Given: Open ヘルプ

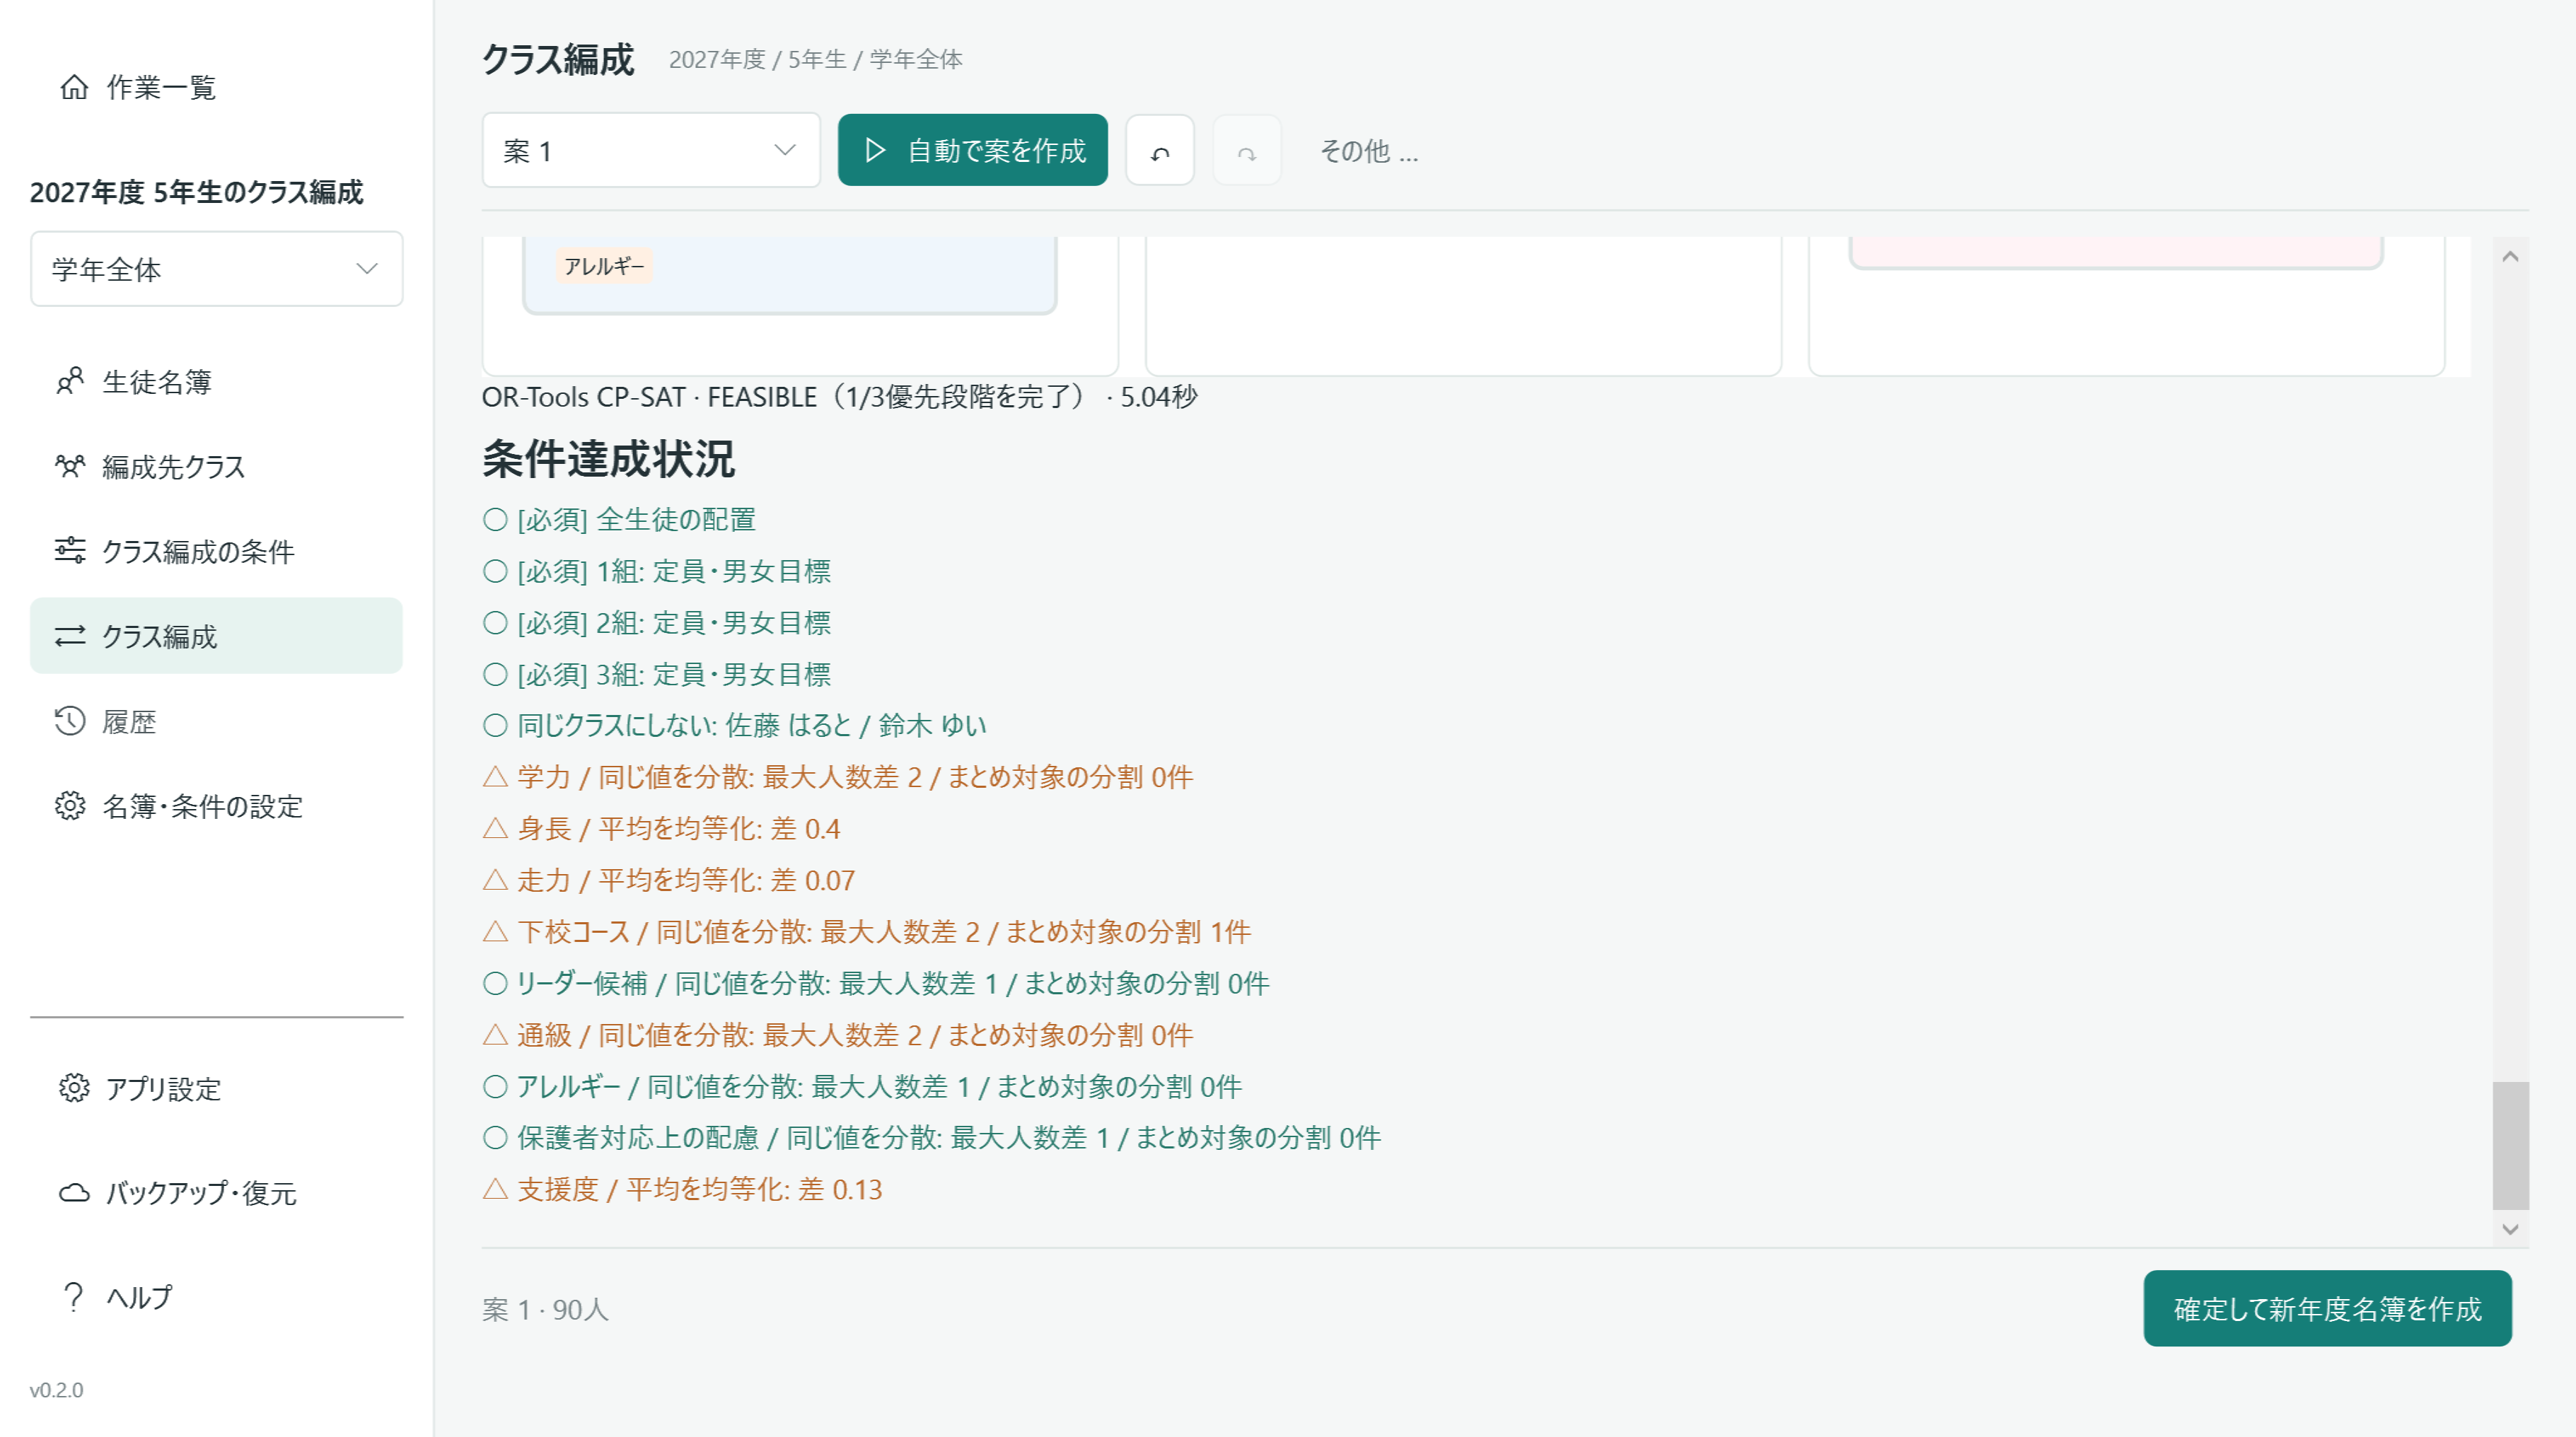Looking at the screenshot, I should [216, 1296].
